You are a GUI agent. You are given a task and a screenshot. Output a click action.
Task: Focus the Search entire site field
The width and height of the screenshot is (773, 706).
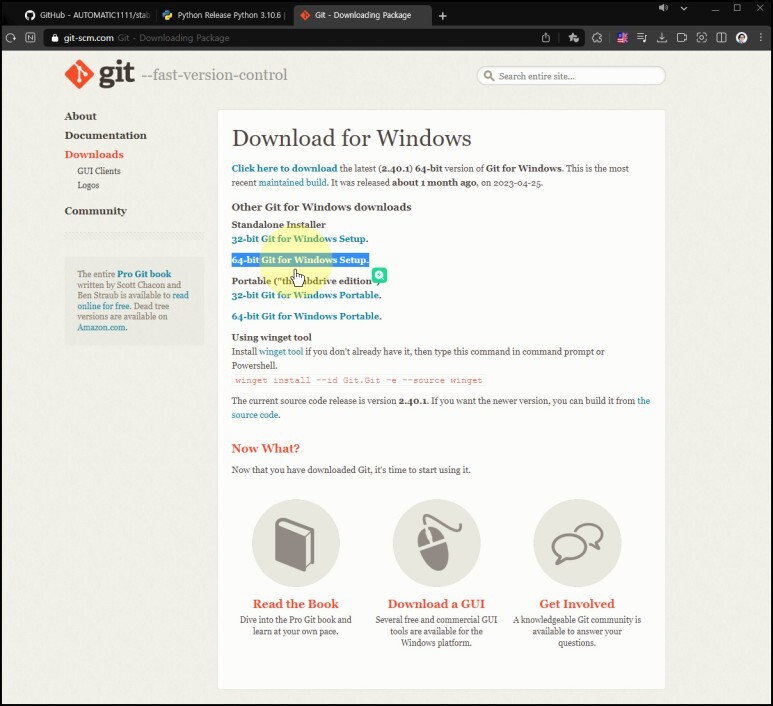point(571,76)
